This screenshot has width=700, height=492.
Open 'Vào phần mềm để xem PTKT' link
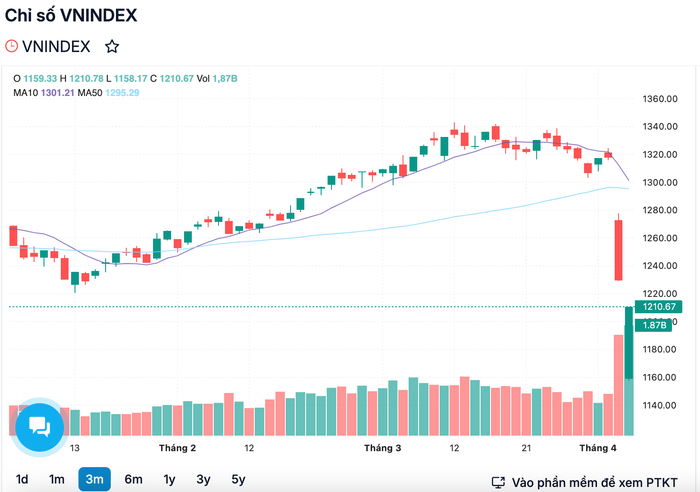594,483
